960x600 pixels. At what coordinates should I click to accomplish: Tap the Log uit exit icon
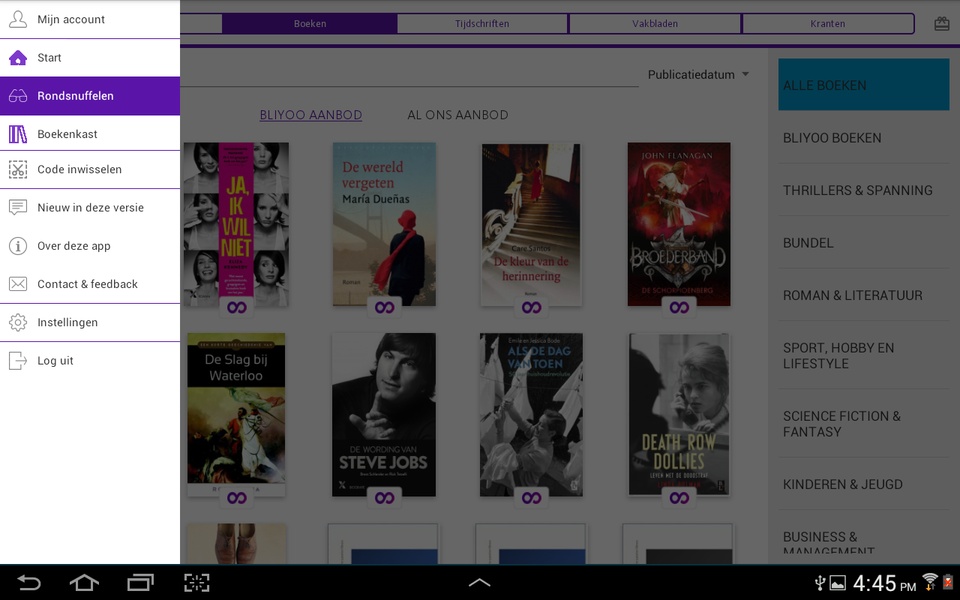point(18,361)
